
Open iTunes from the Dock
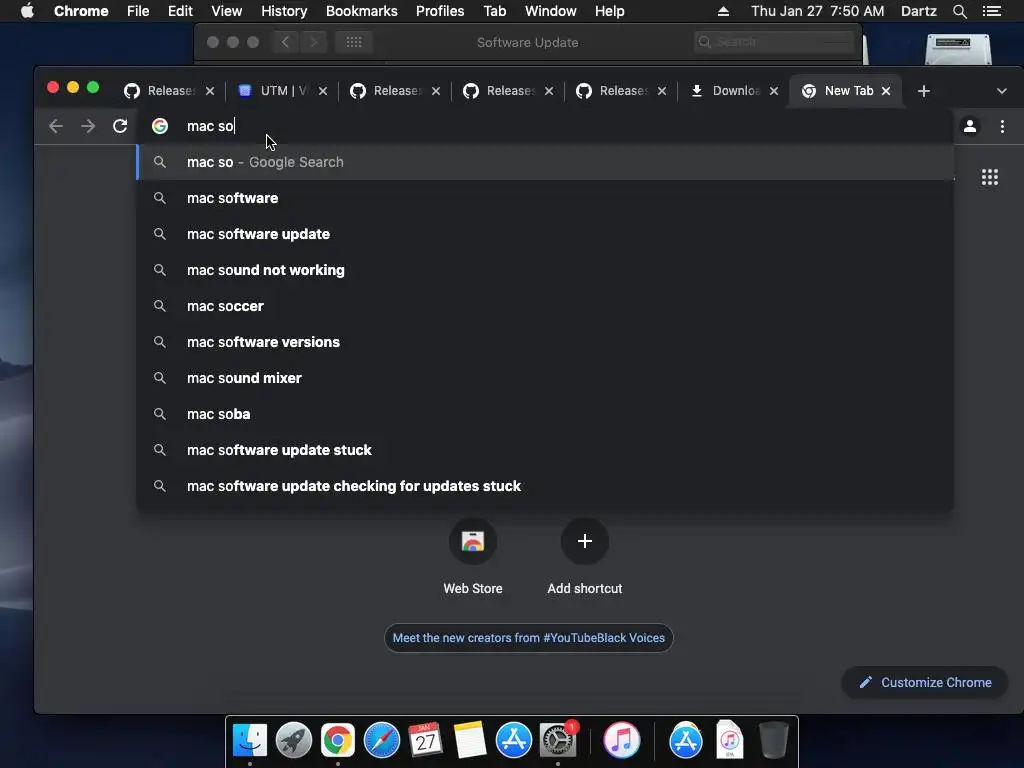tap(621, 740)
